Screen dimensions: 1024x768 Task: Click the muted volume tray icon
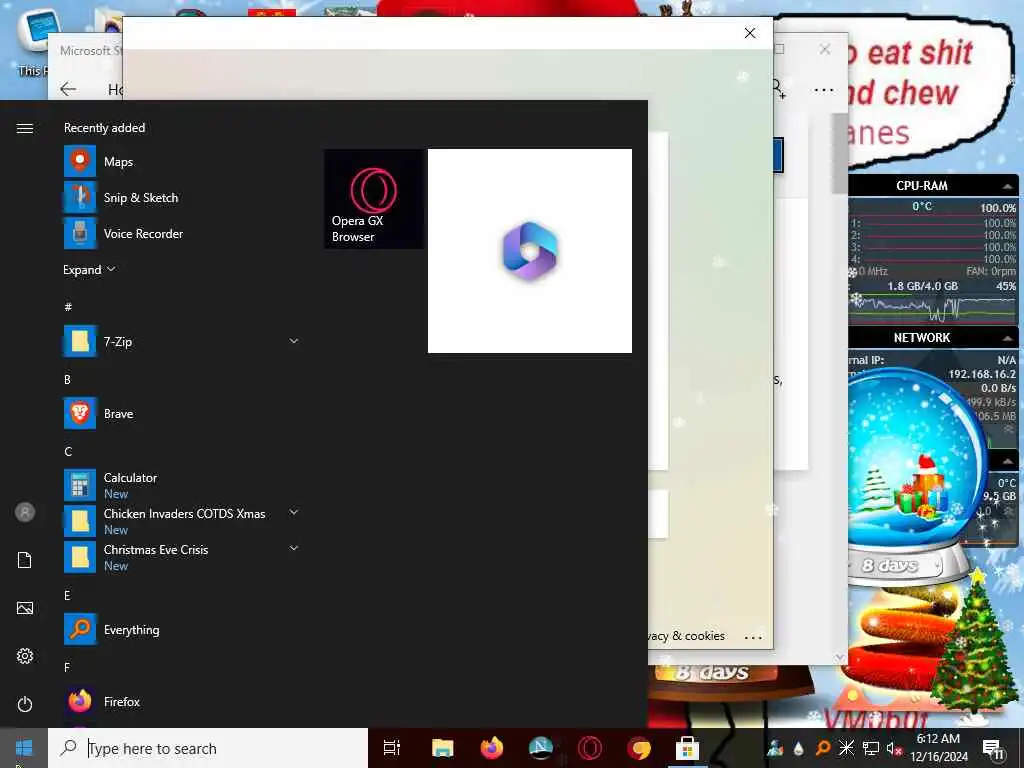click(x=893, y=748)
